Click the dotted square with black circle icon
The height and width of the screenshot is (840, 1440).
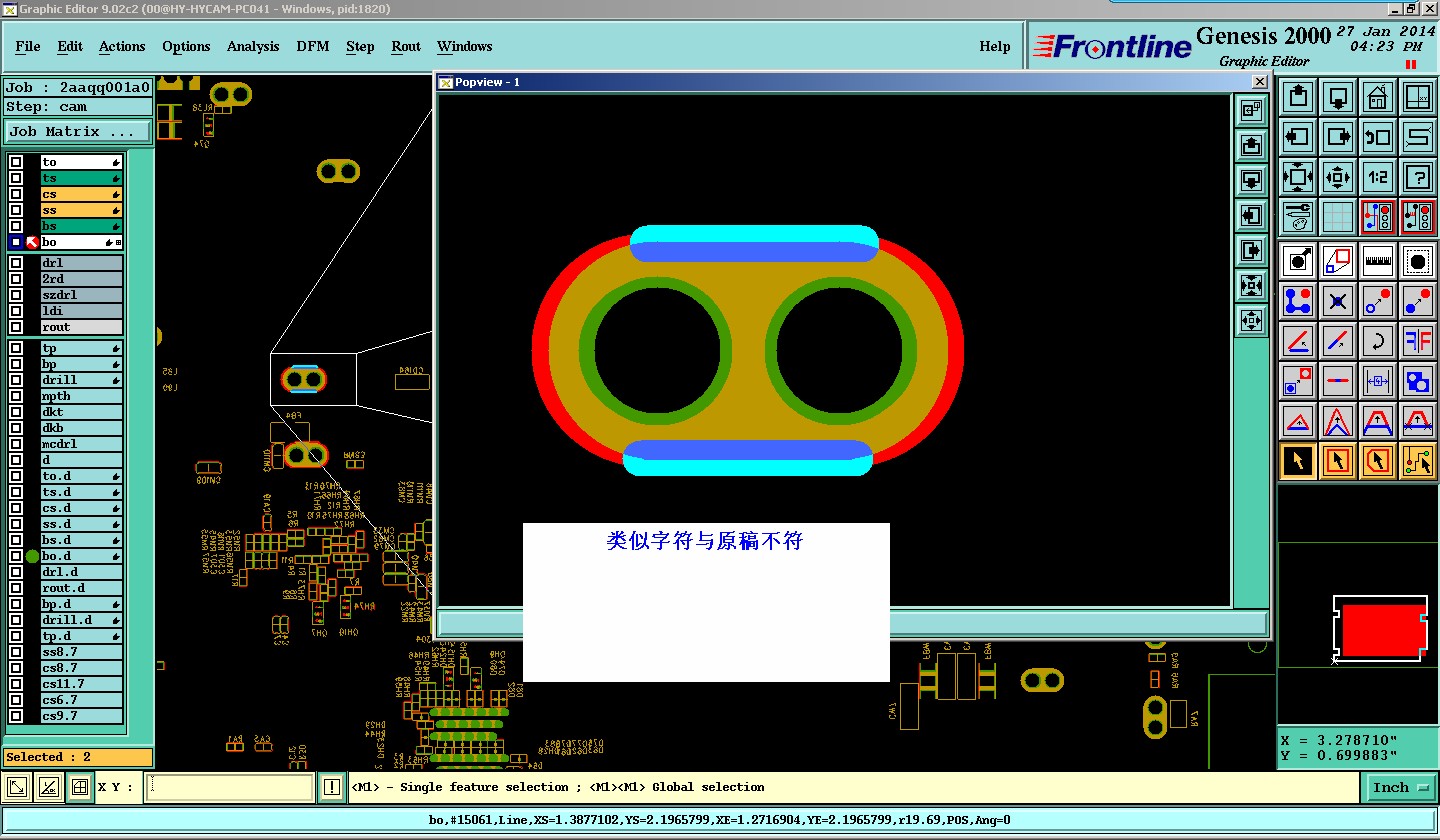pyautogui.click(x=1418, y=262)
